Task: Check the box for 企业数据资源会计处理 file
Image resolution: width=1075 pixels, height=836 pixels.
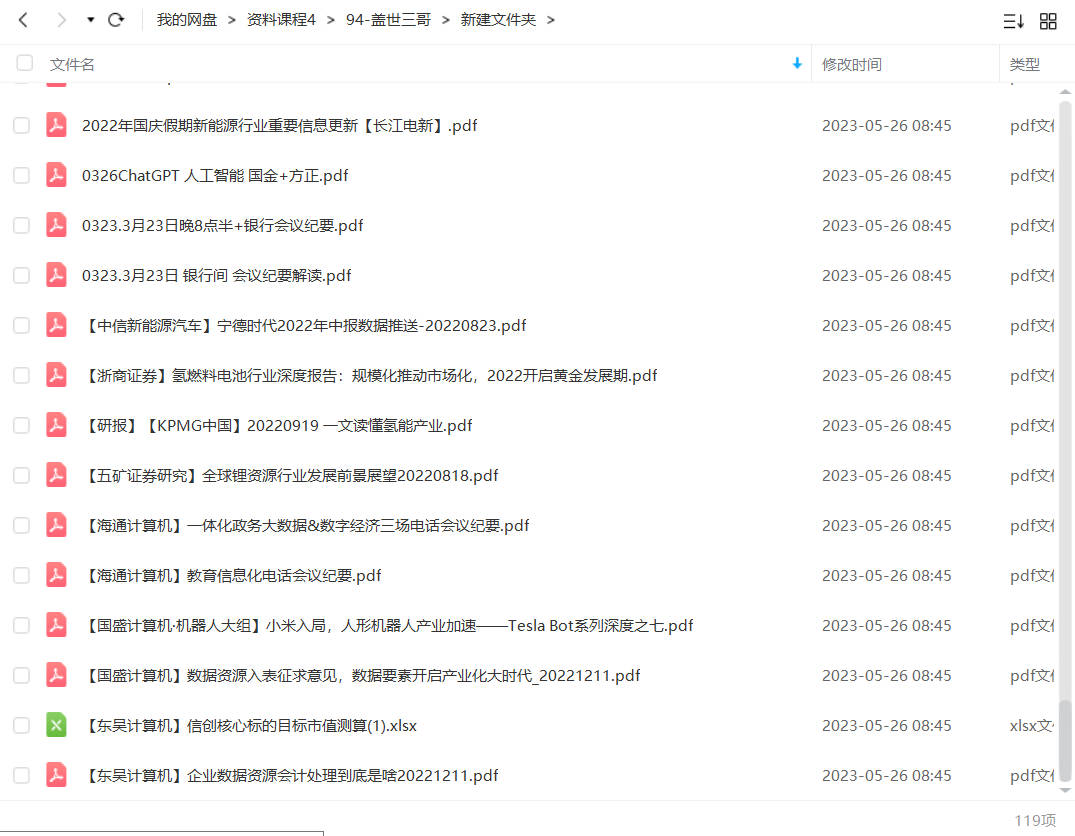Action: 22,776
